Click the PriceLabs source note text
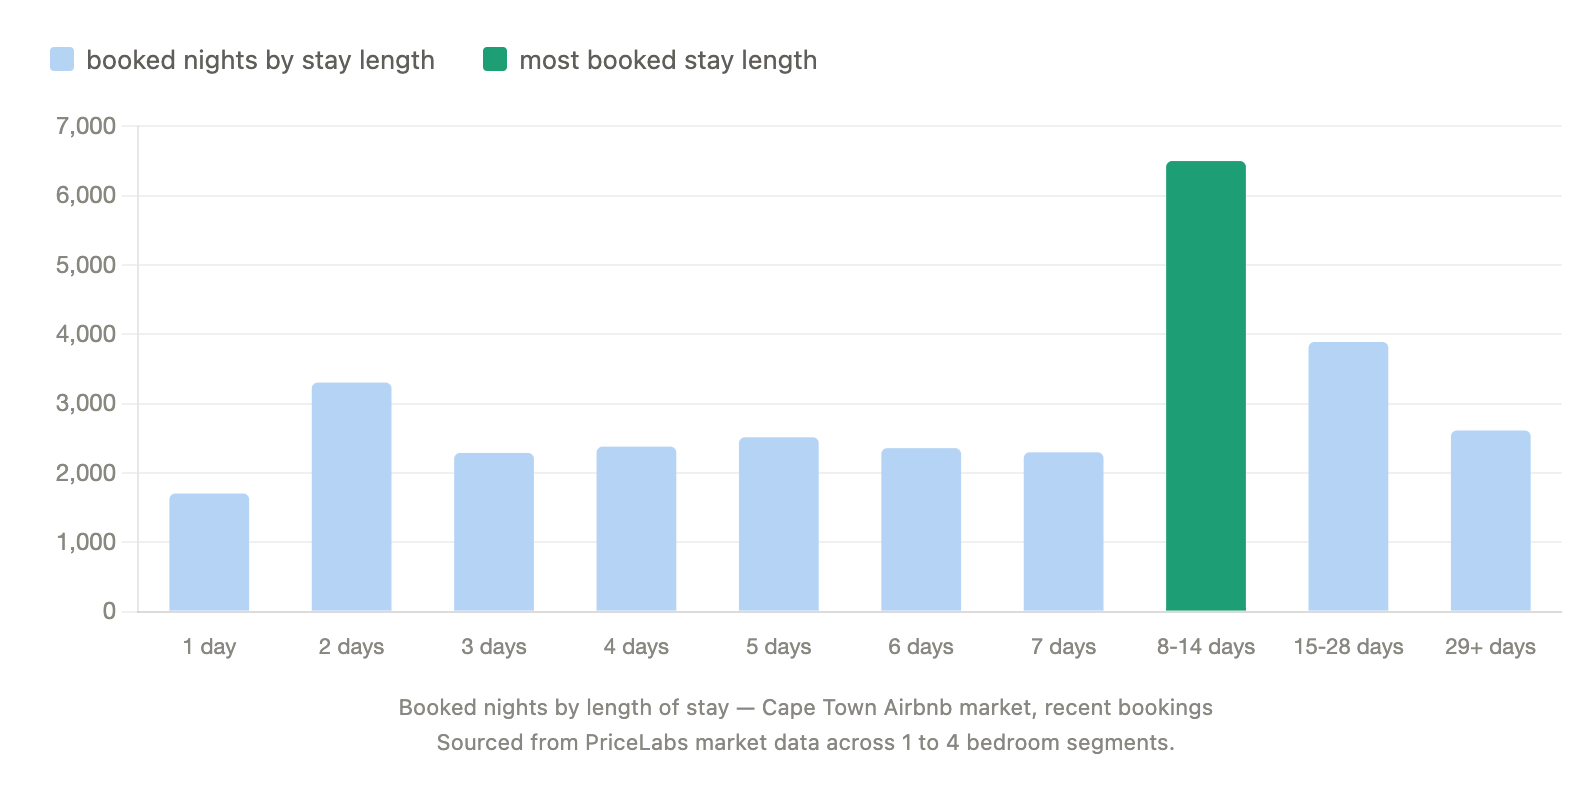The image size is (1580, 786). point(805,743)
